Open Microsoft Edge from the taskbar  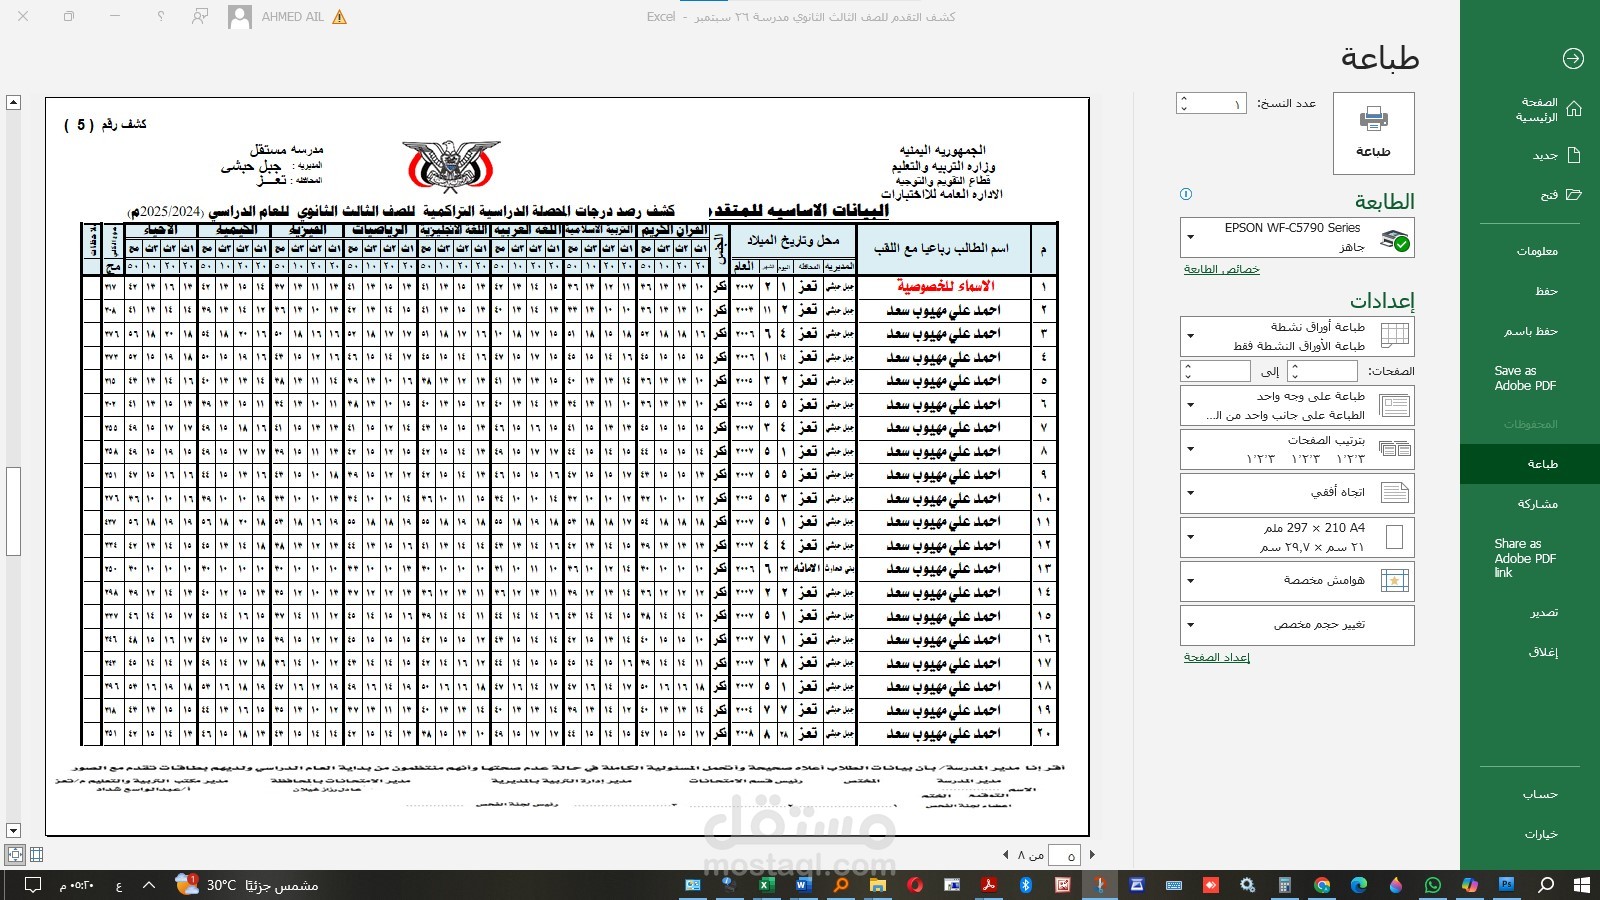pos(1359,885)
